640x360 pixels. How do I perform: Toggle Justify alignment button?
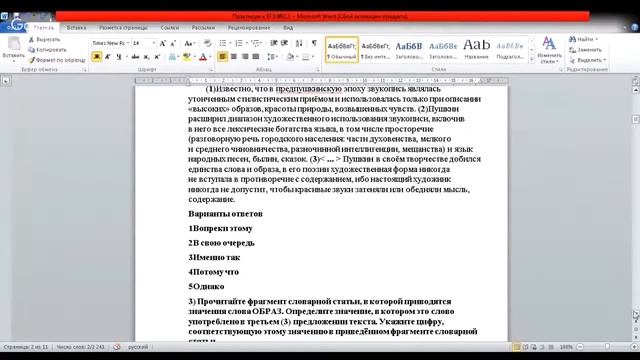[256, 57]
